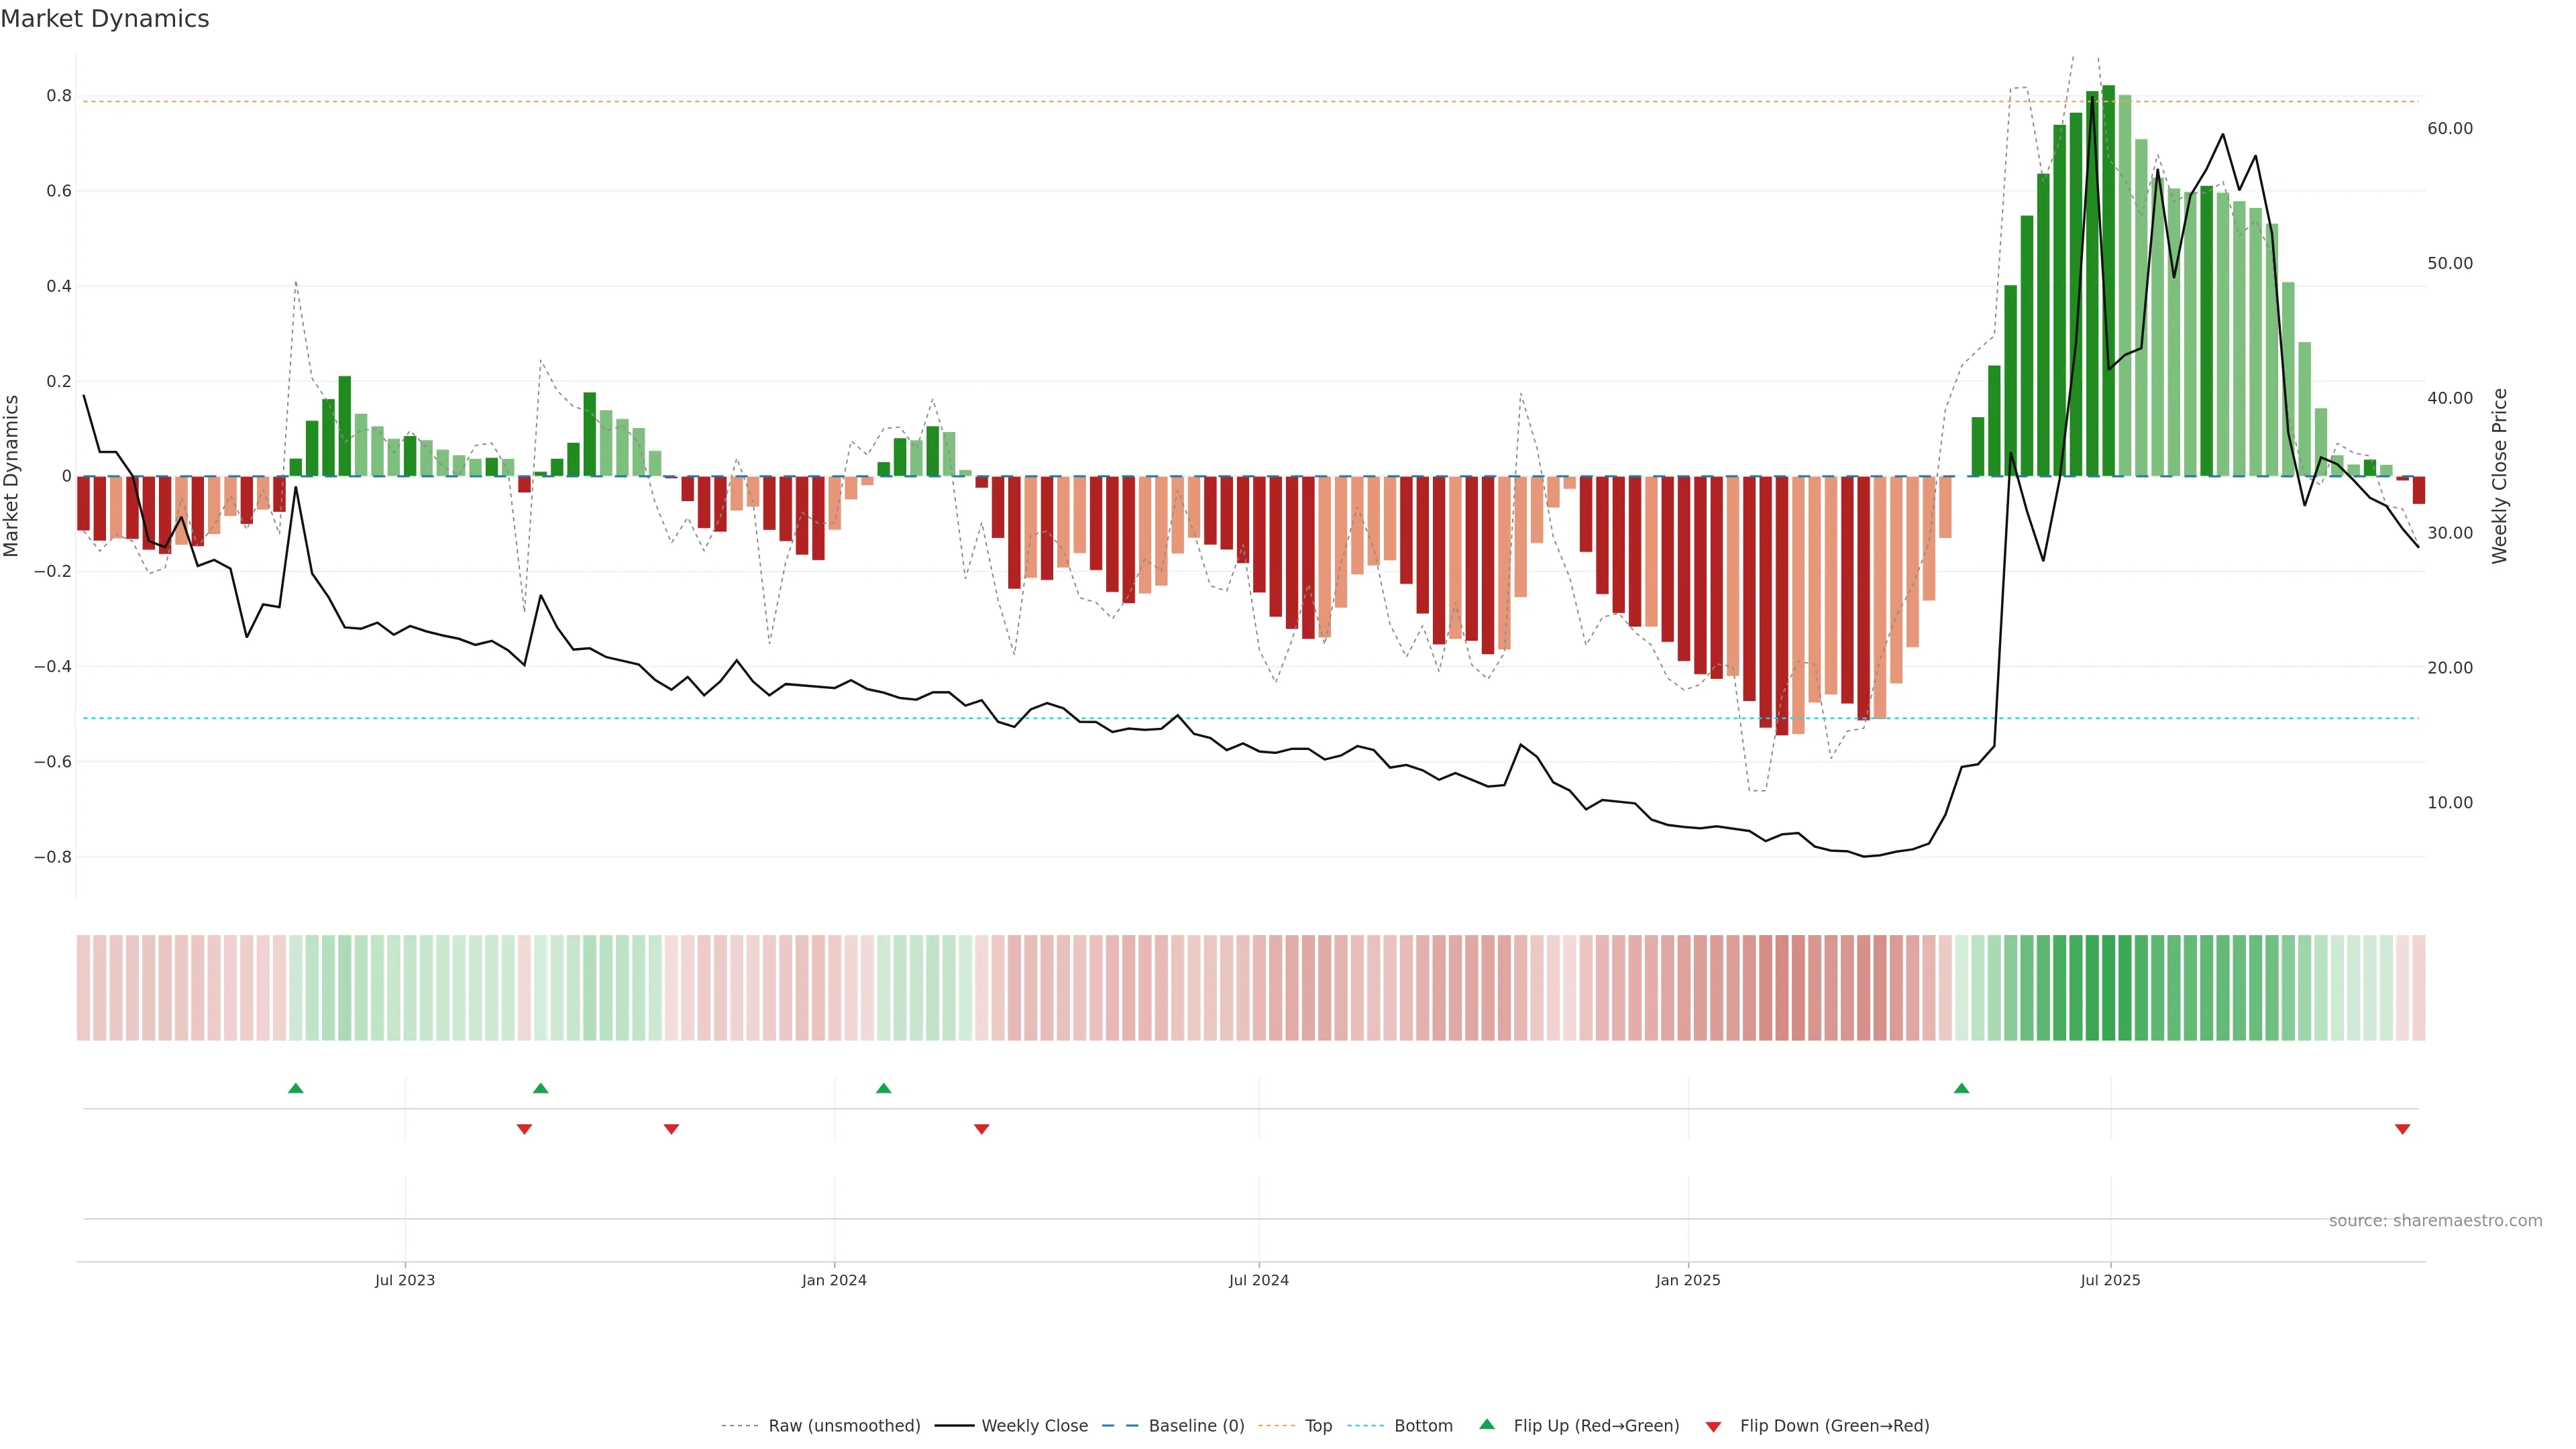Viewport: 2576px width, 1449px height.
Task: Click the flip-up triangle nearest Jan 2024
Action: [x=883, y=1088]
